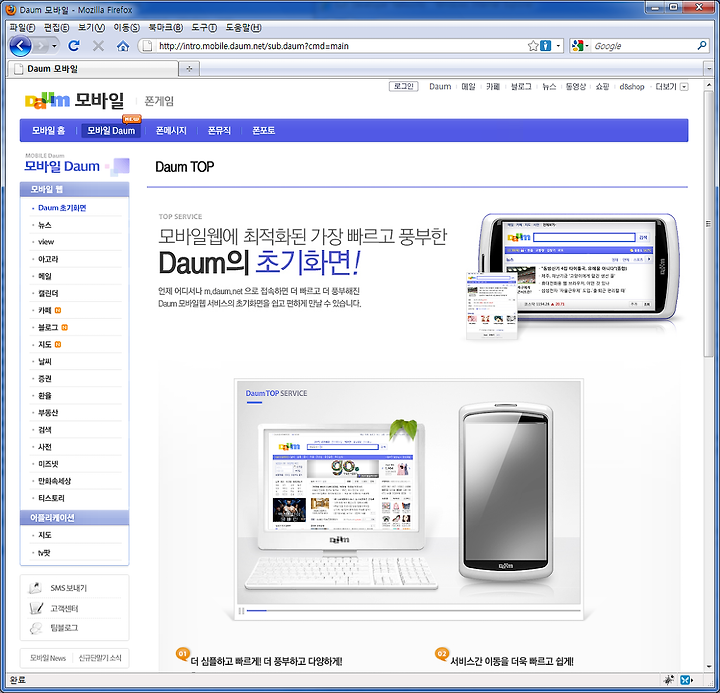Open 폰포토 nav item
This screenshot has height=693, width=720.
click(264, 130)
